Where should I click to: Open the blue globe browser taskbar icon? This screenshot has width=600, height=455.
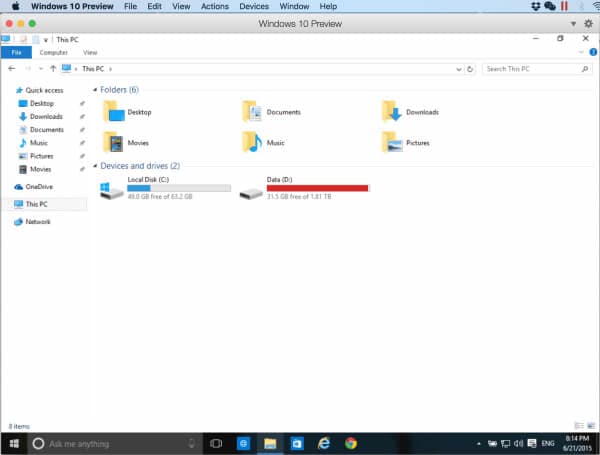243,444
